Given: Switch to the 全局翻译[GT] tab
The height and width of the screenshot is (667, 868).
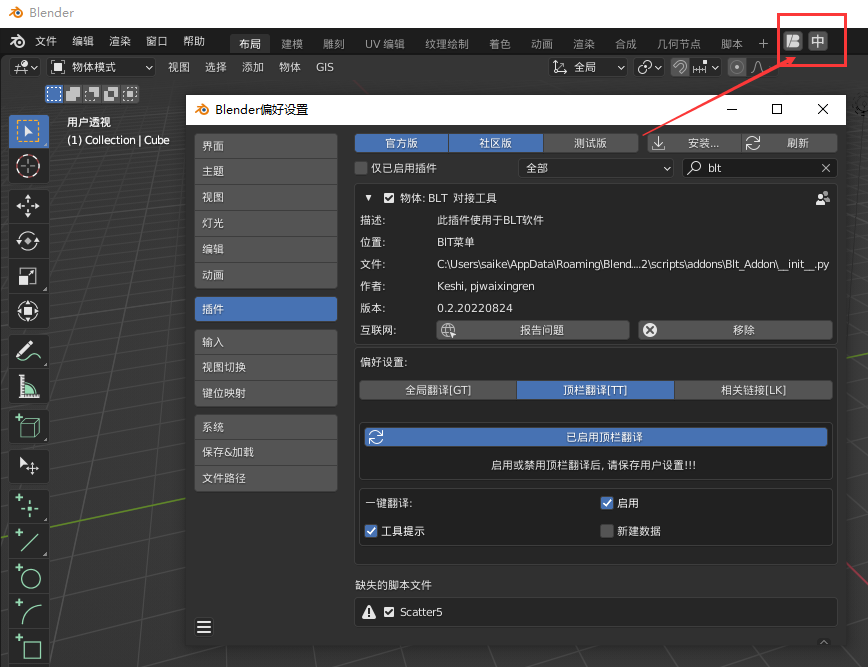Looking at the screenshot, I should click(x=437, y=390).
